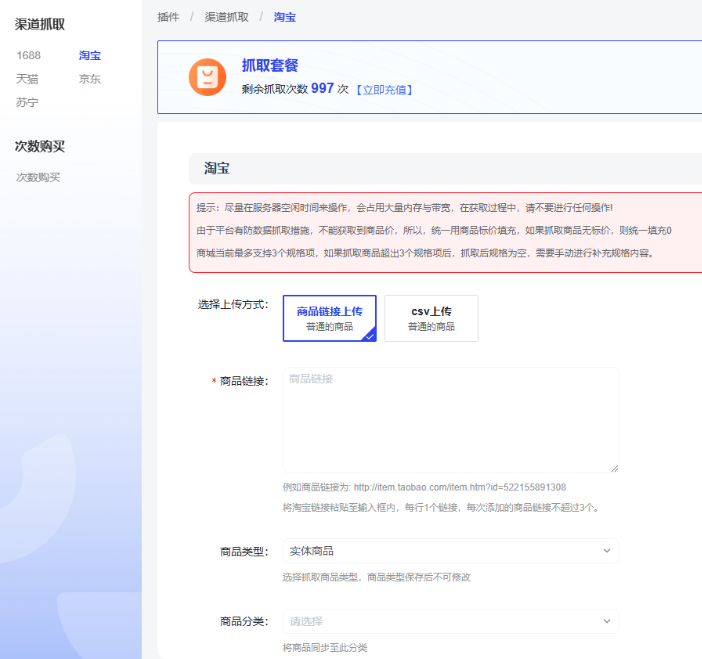Navigate to 渠道抓取 via the breadcrumb
This screenshot has width=702, height=659.
pos(226,17)
